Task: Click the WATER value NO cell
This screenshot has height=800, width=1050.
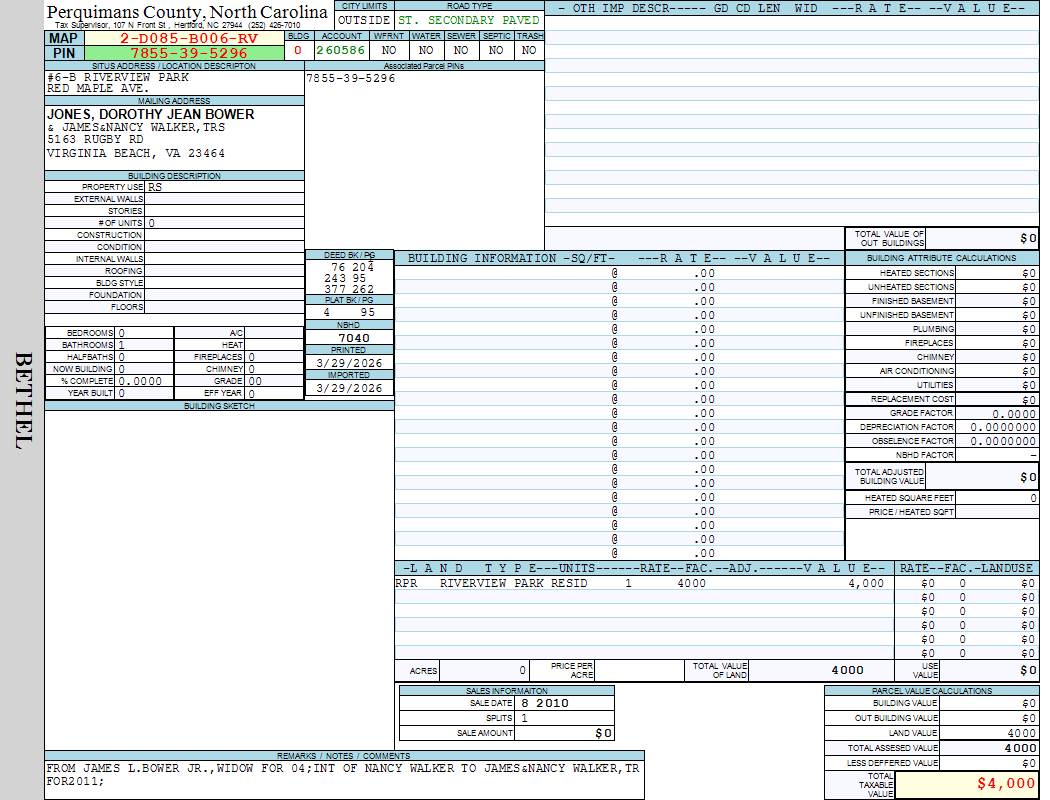Action: (426, 50)
